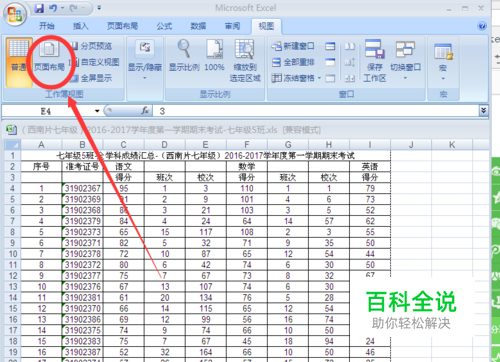500x362 pixels.
Task: Click the 英语 subject header cell
Action: (x=370, y=166)
